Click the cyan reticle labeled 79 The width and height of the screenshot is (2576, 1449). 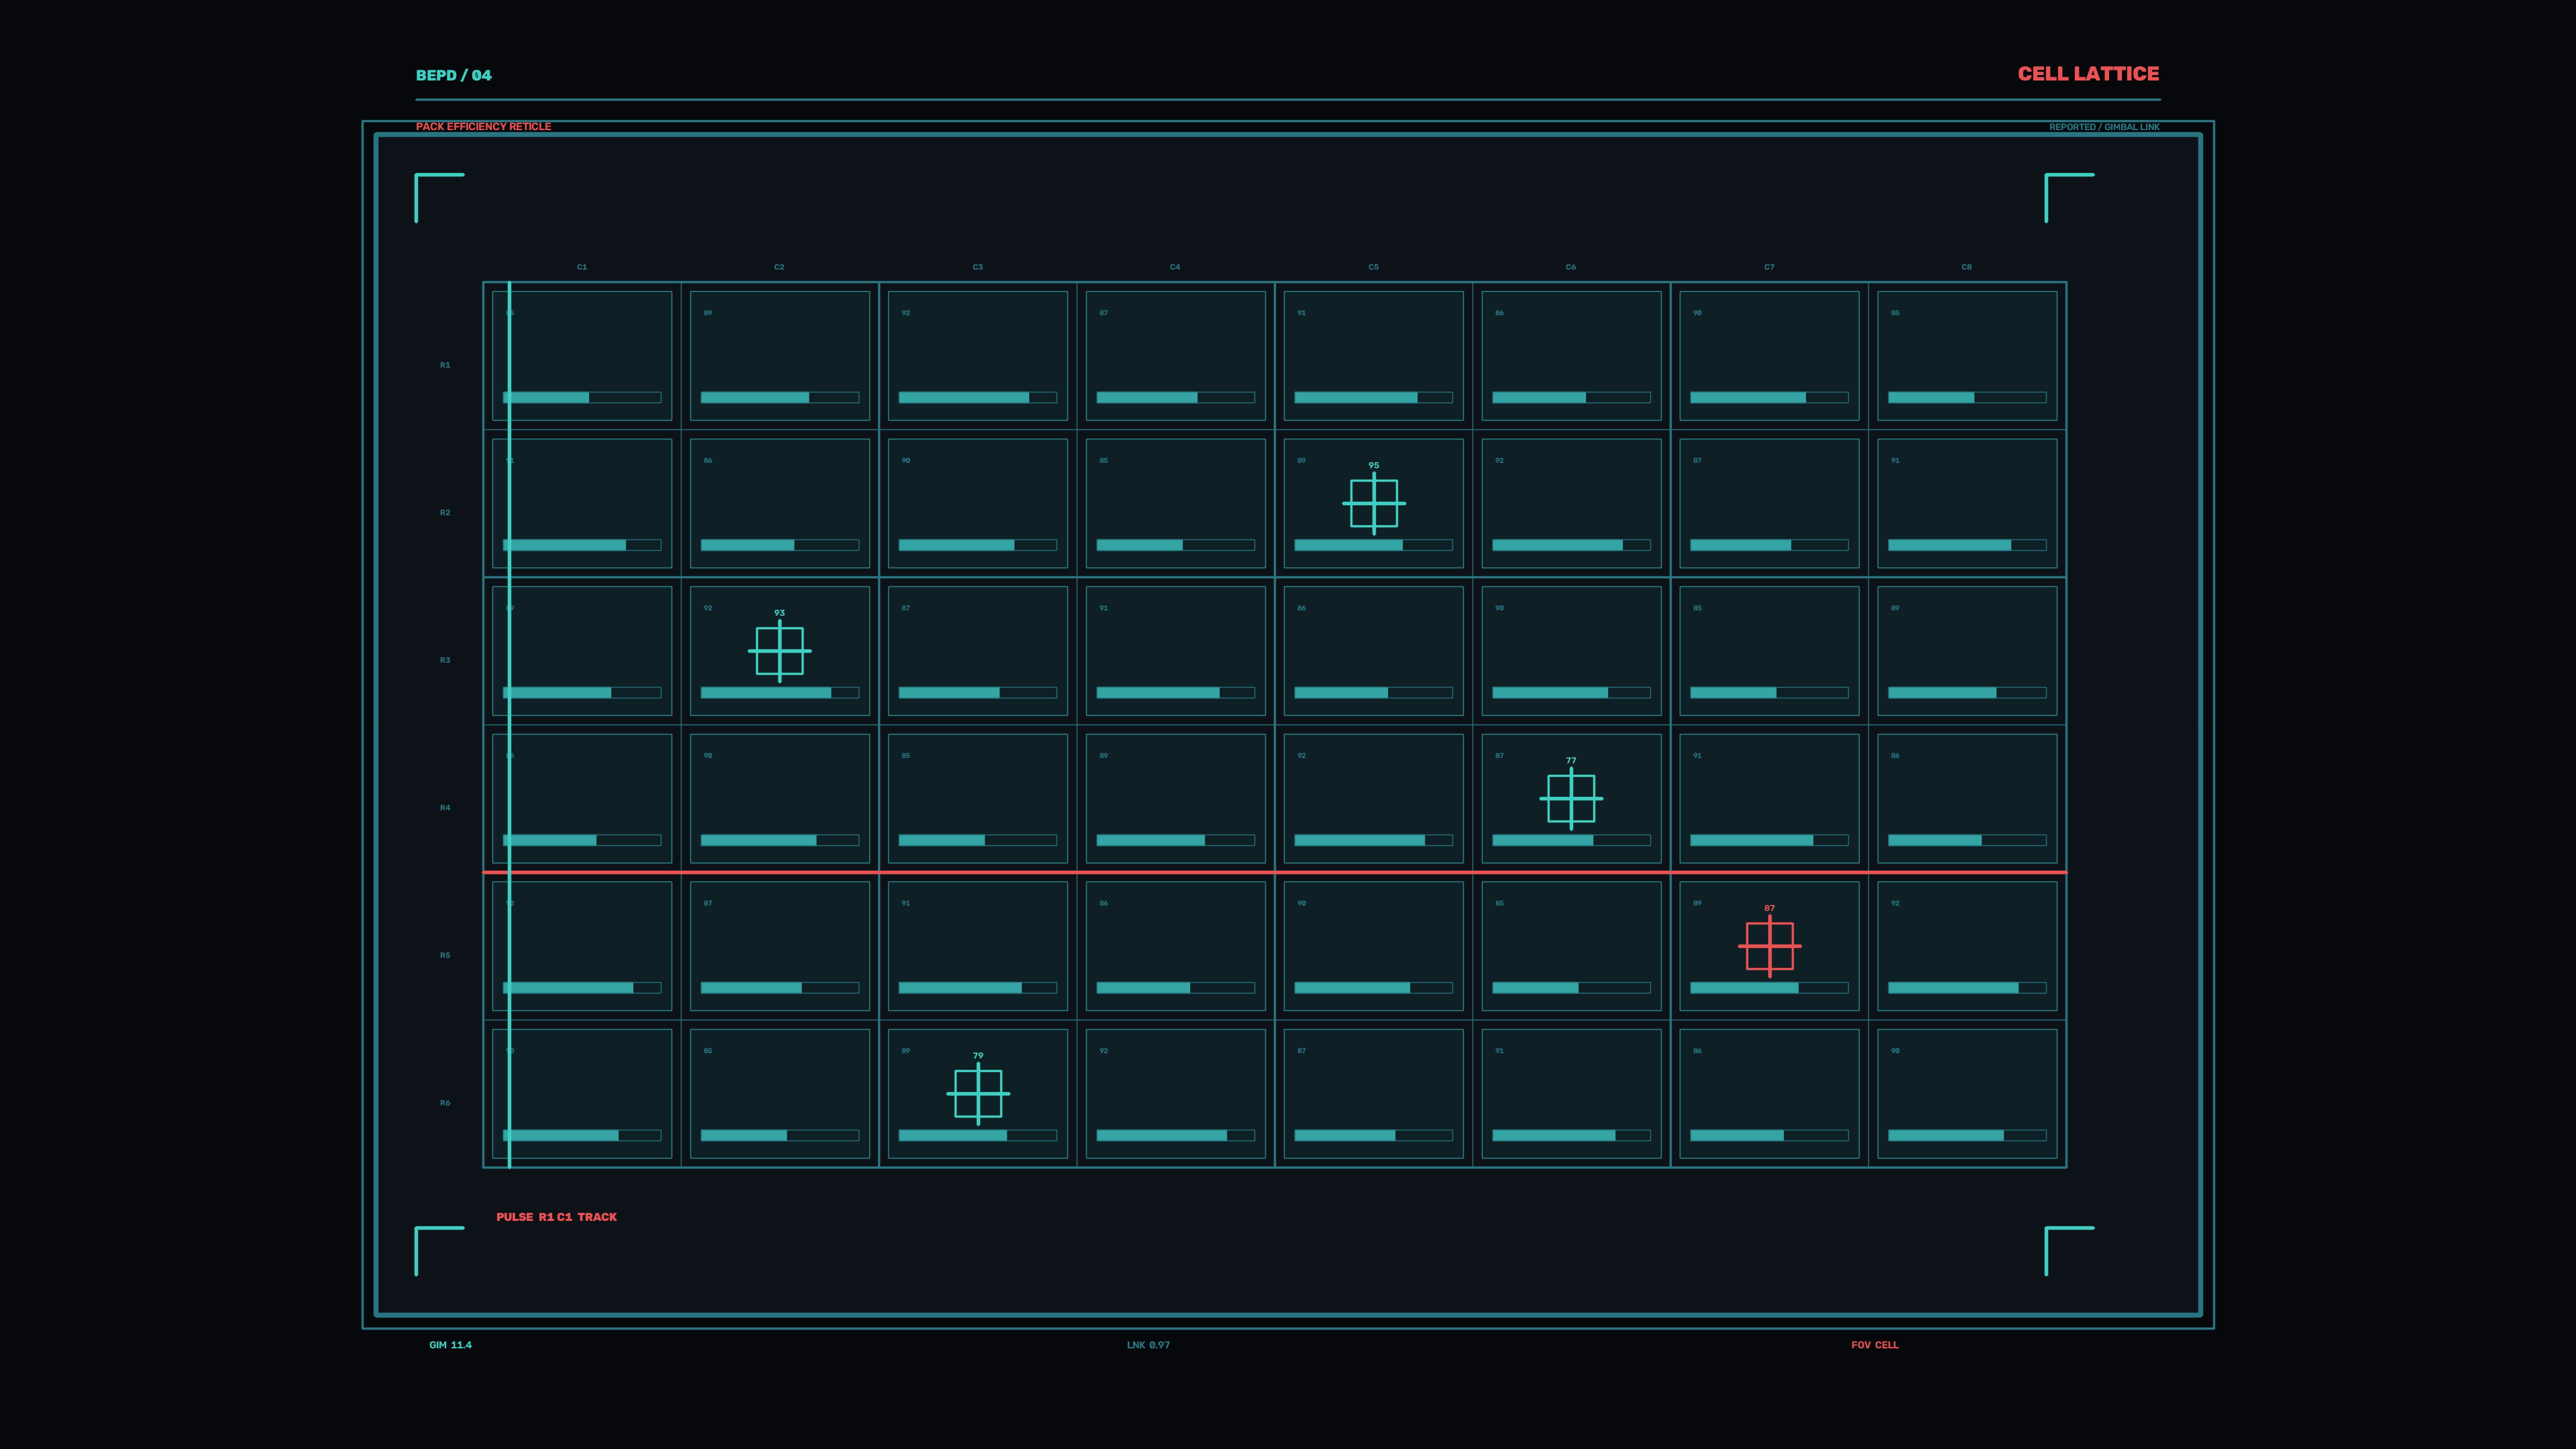pyautogui.click(x=978, y=1094)
